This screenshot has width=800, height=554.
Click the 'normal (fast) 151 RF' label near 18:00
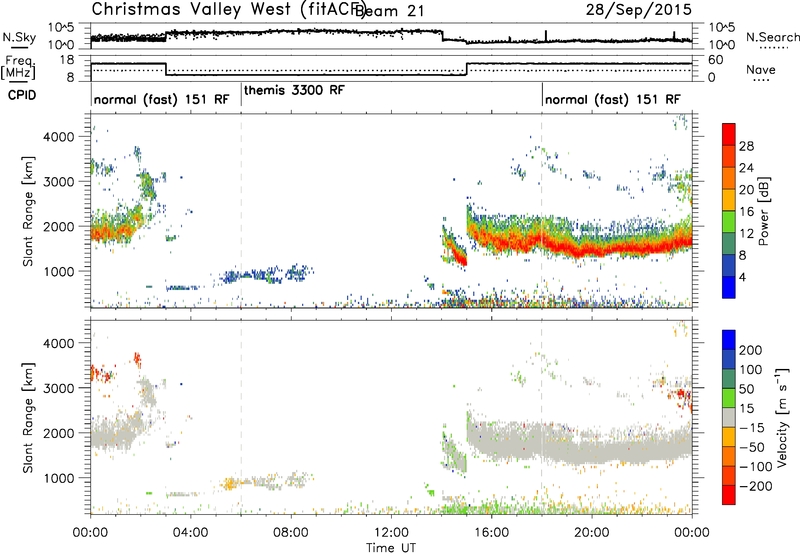pos(612,99)
